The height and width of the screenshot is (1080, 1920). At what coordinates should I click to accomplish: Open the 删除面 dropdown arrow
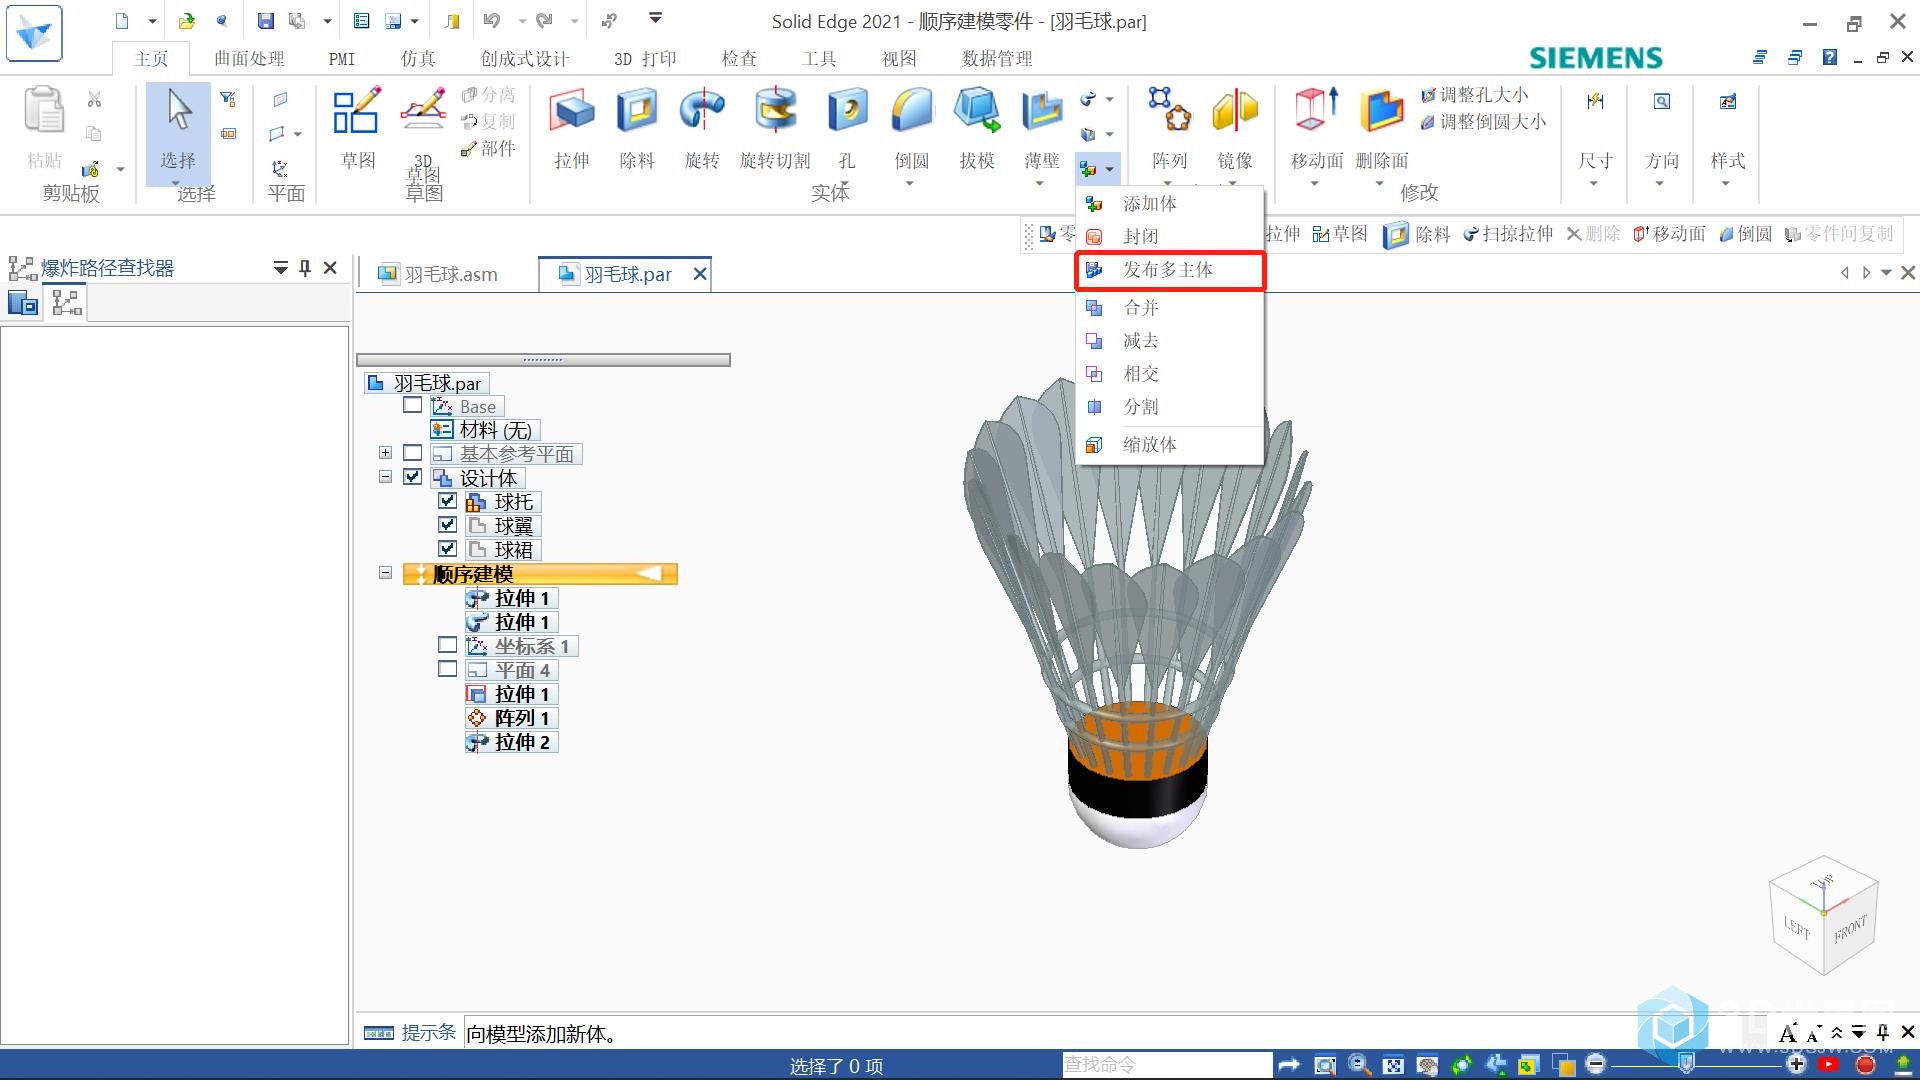(1379, 184)
